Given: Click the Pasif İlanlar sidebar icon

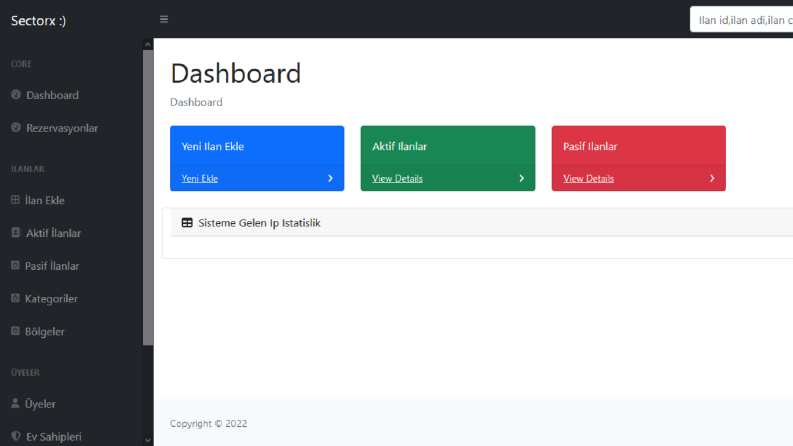Looking at the screenshot, I should (x=16, y=265).
